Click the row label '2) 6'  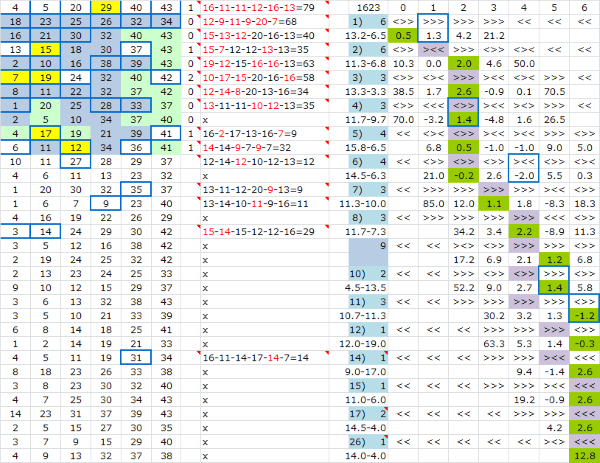(x=368, y=49)
